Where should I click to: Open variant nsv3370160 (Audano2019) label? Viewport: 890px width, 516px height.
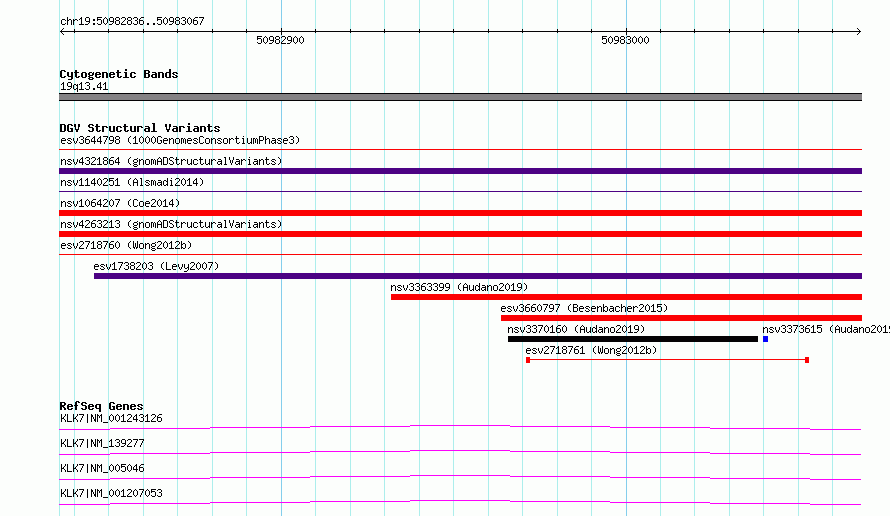click(x=576, y=329)
